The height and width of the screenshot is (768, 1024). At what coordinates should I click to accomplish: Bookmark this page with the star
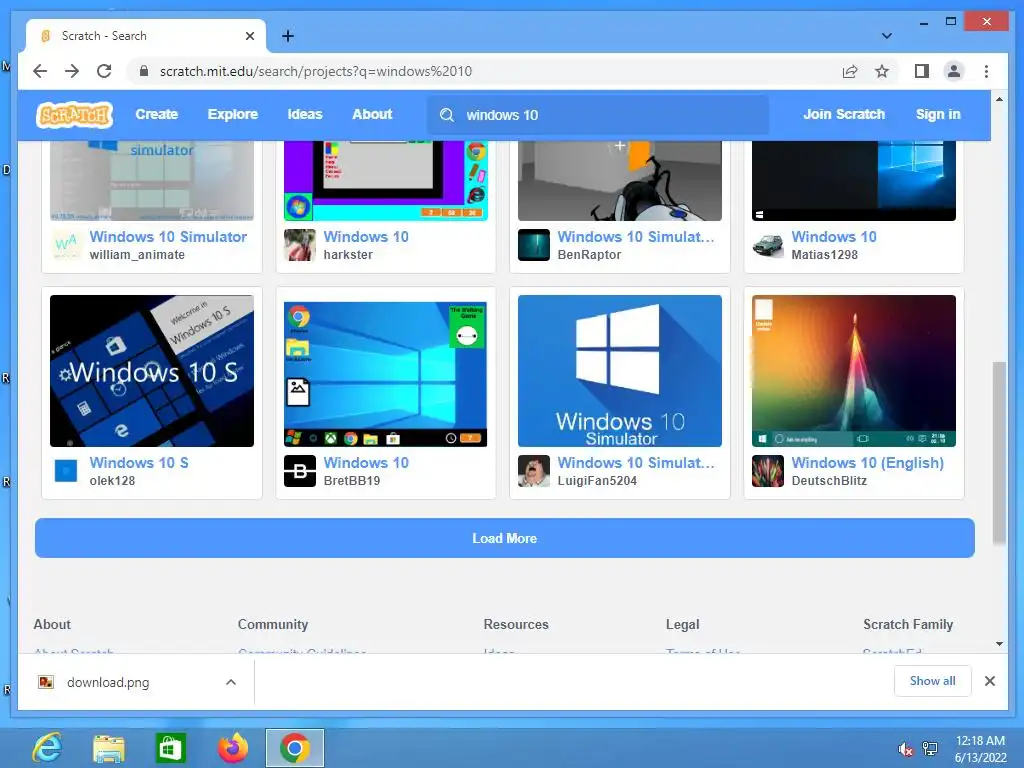coord(882,71)
